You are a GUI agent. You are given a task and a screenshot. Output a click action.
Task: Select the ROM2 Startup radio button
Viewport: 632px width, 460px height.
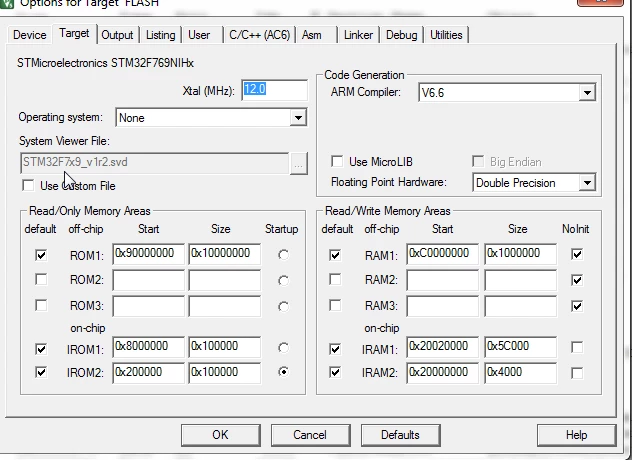pyautogui.click(x=283, y=280)
